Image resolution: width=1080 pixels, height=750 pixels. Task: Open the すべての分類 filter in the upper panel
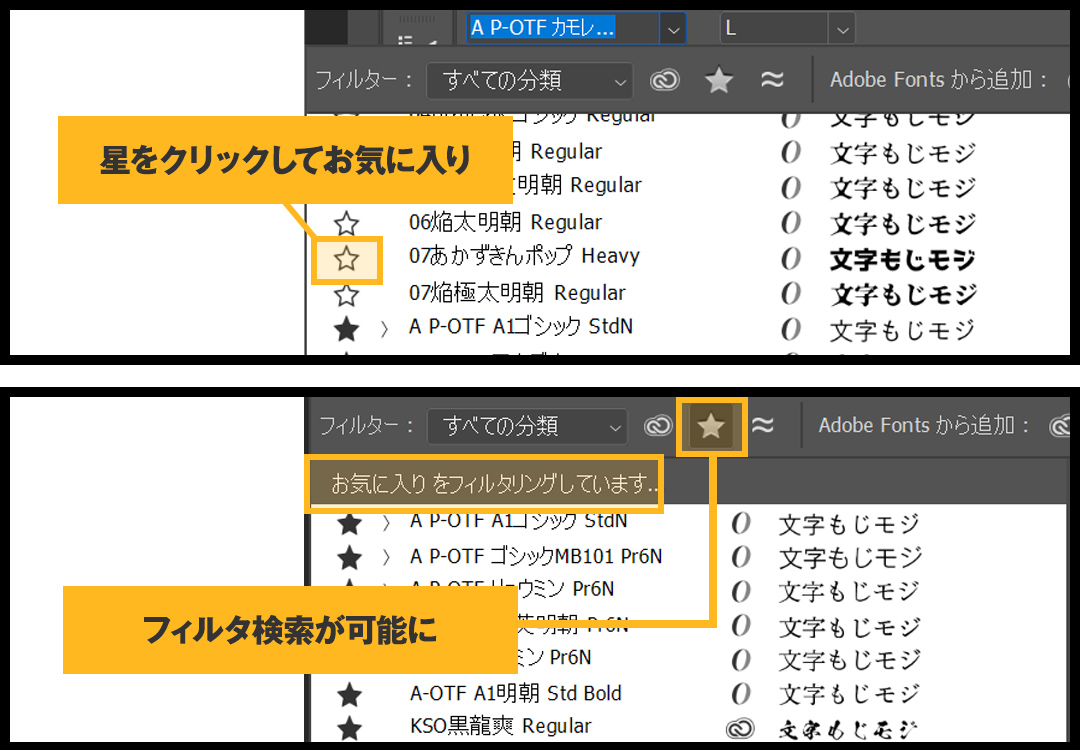point(529,80)
